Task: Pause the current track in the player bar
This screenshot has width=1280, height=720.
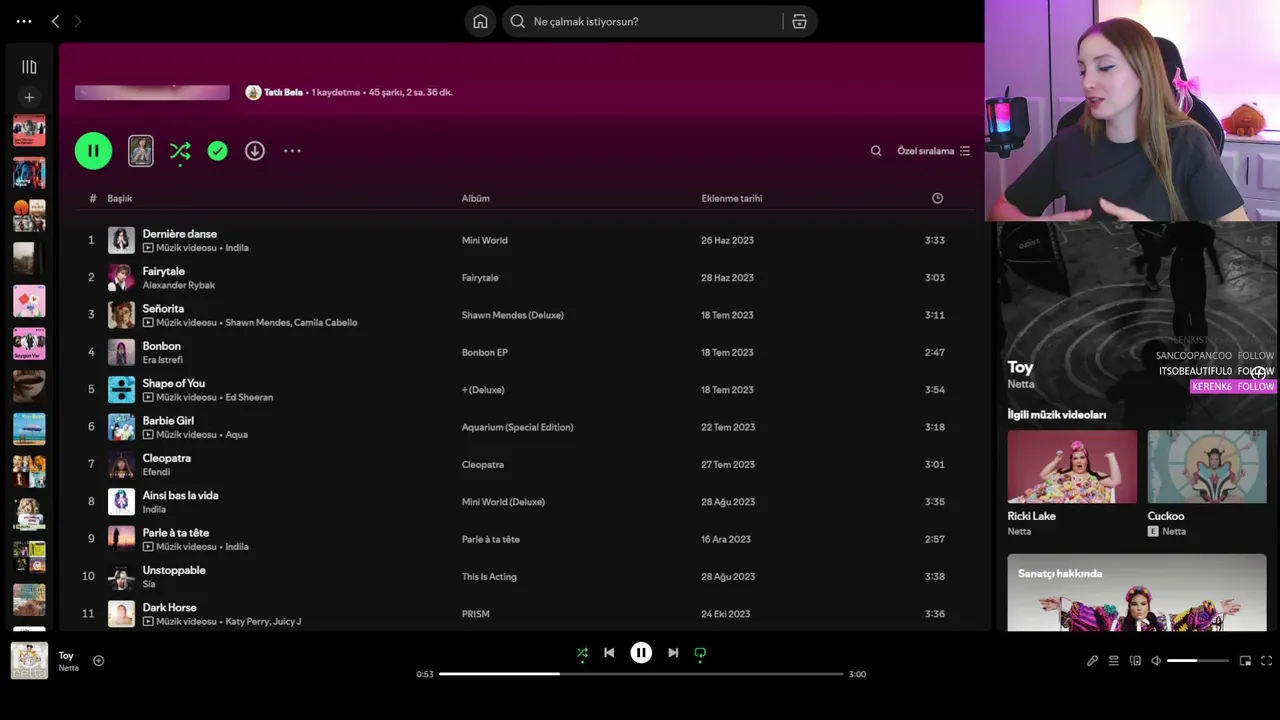Action: 641,653
